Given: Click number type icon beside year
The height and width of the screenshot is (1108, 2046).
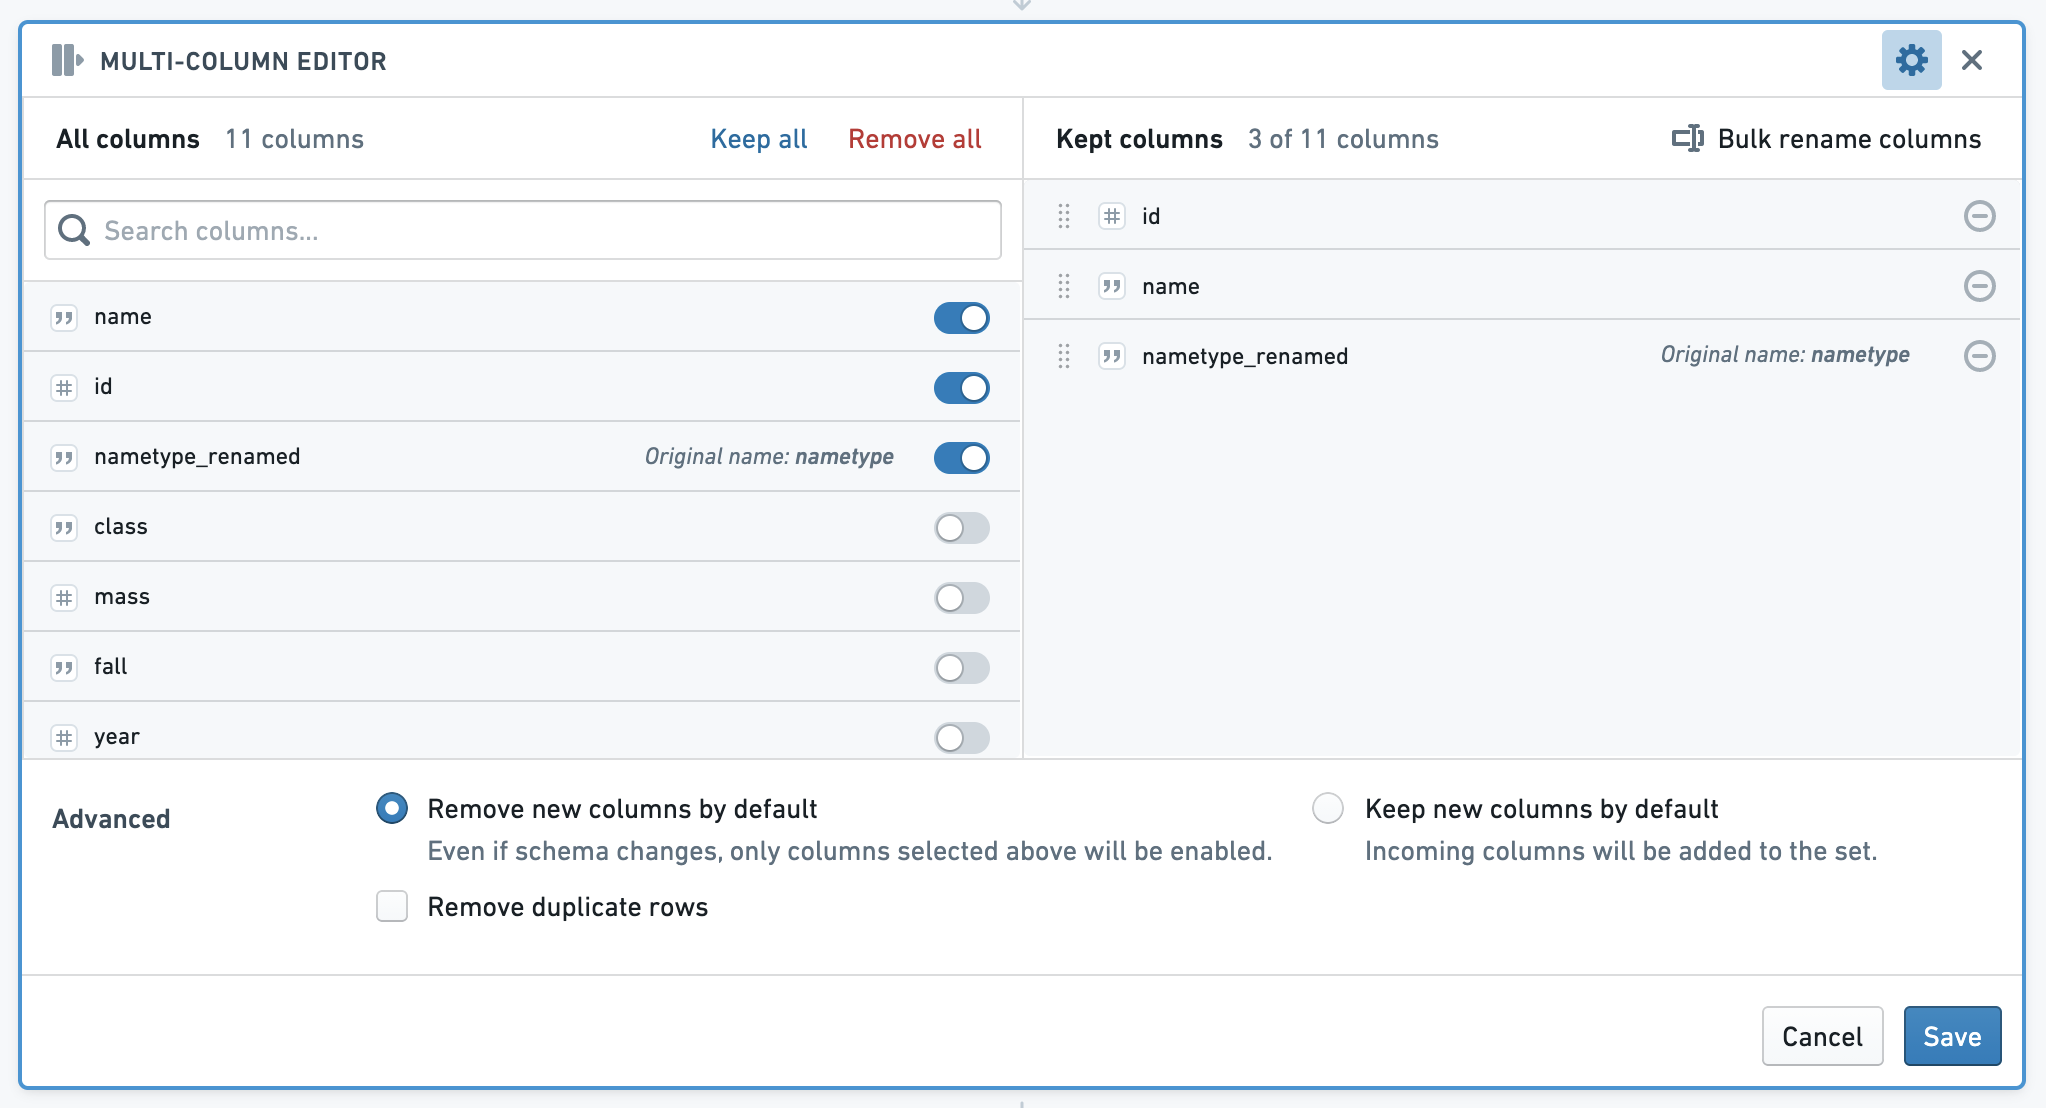Looking at the screenshot, I should click(x=64, y=738).
